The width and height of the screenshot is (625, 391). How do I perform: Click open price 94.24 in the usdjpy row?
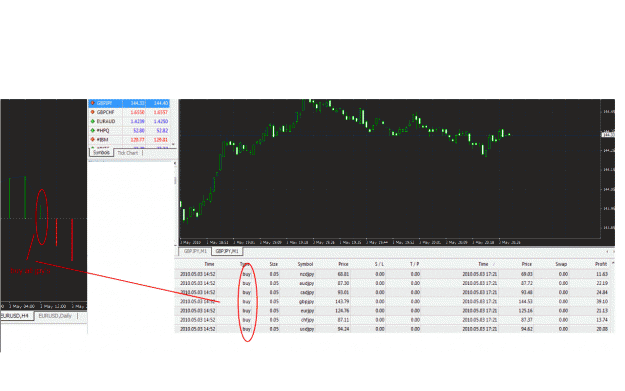point(343,329)
